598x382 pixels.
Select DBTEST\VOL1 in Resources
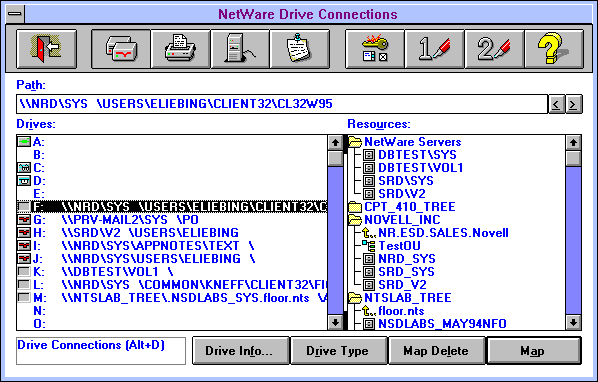[421, 168]
